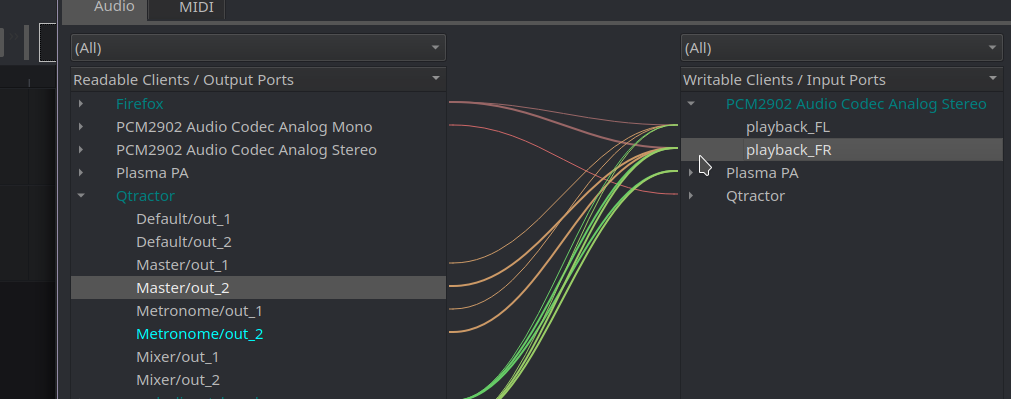The width and height of the screenshot is (1011, 399).
Task: Collapse PCM2902 Analog Stereo input ports
Action: [x=691, y=103]
